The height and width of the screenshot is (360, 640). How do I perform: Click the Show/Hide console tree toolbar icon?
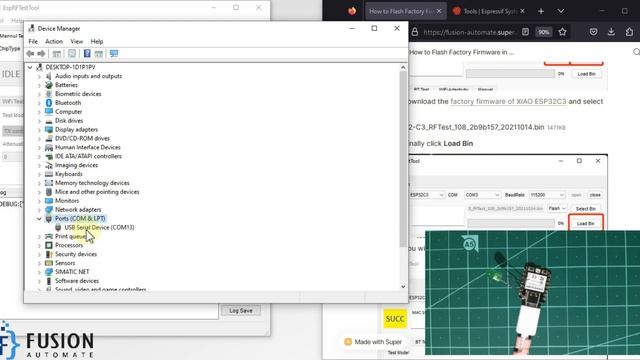tap(57, 53)
